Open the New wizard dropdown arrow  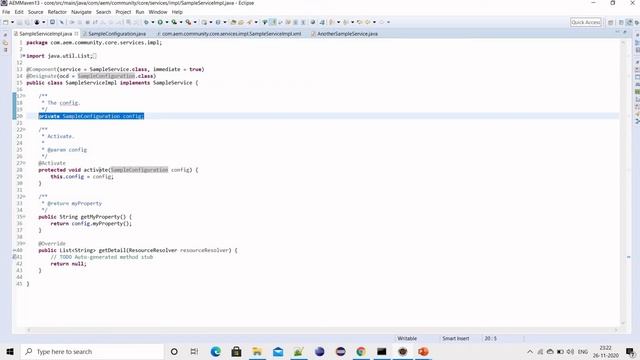(12, 22)
